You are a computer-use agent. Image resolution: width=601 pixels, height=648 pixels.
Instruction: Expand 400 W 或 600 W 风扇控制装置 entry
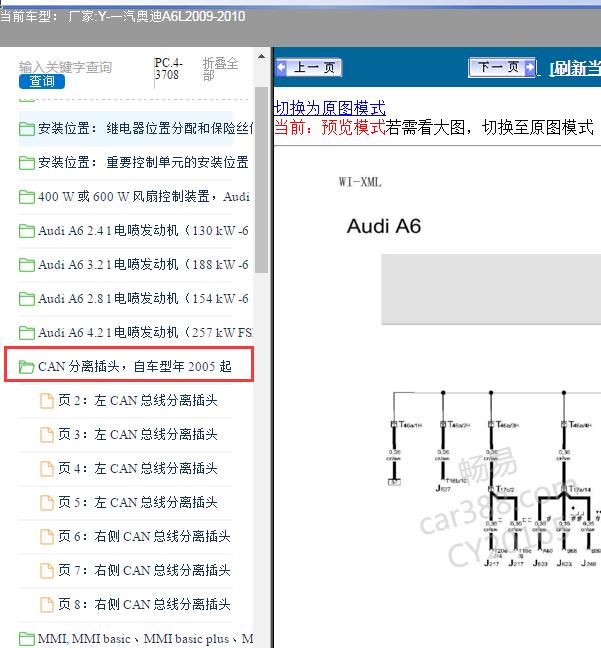[144, 196]
